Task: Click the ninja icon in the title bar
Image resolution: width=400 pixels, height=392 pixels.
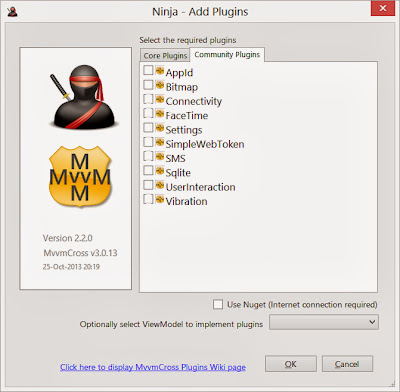Action: (12, 12)
